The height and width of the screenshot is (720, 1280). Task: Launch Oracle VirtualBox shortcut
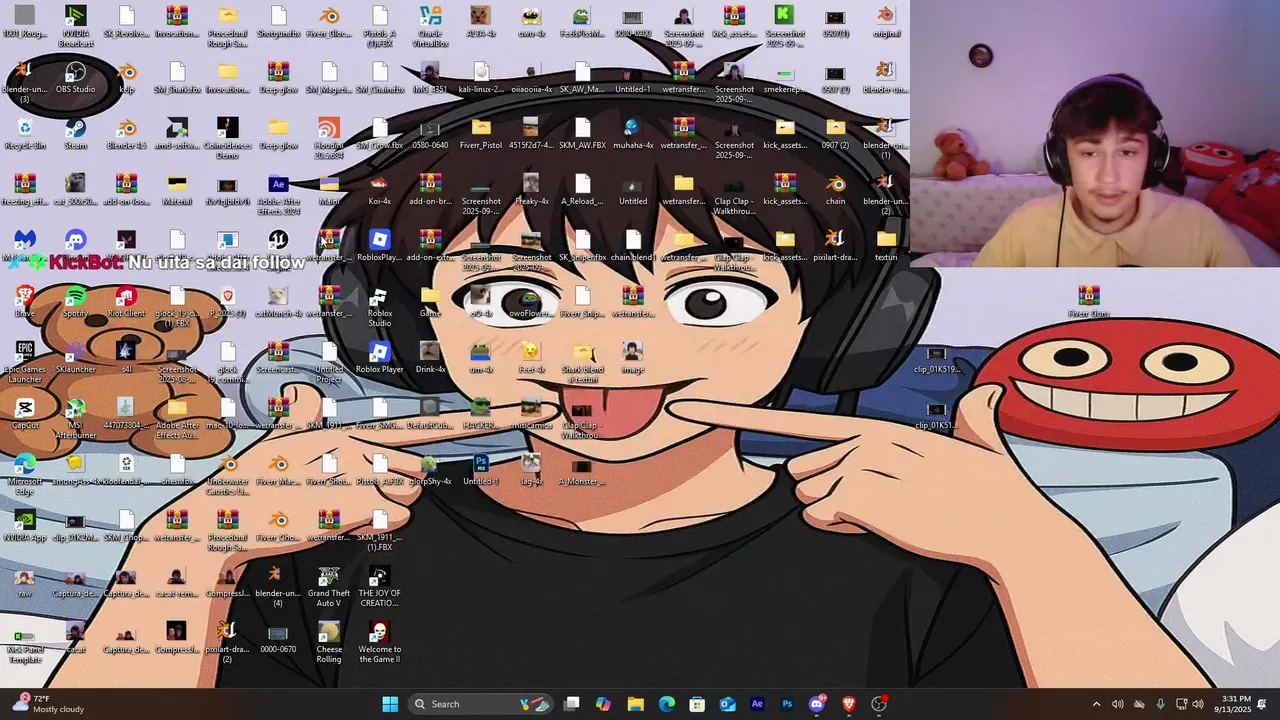point(430,26)
